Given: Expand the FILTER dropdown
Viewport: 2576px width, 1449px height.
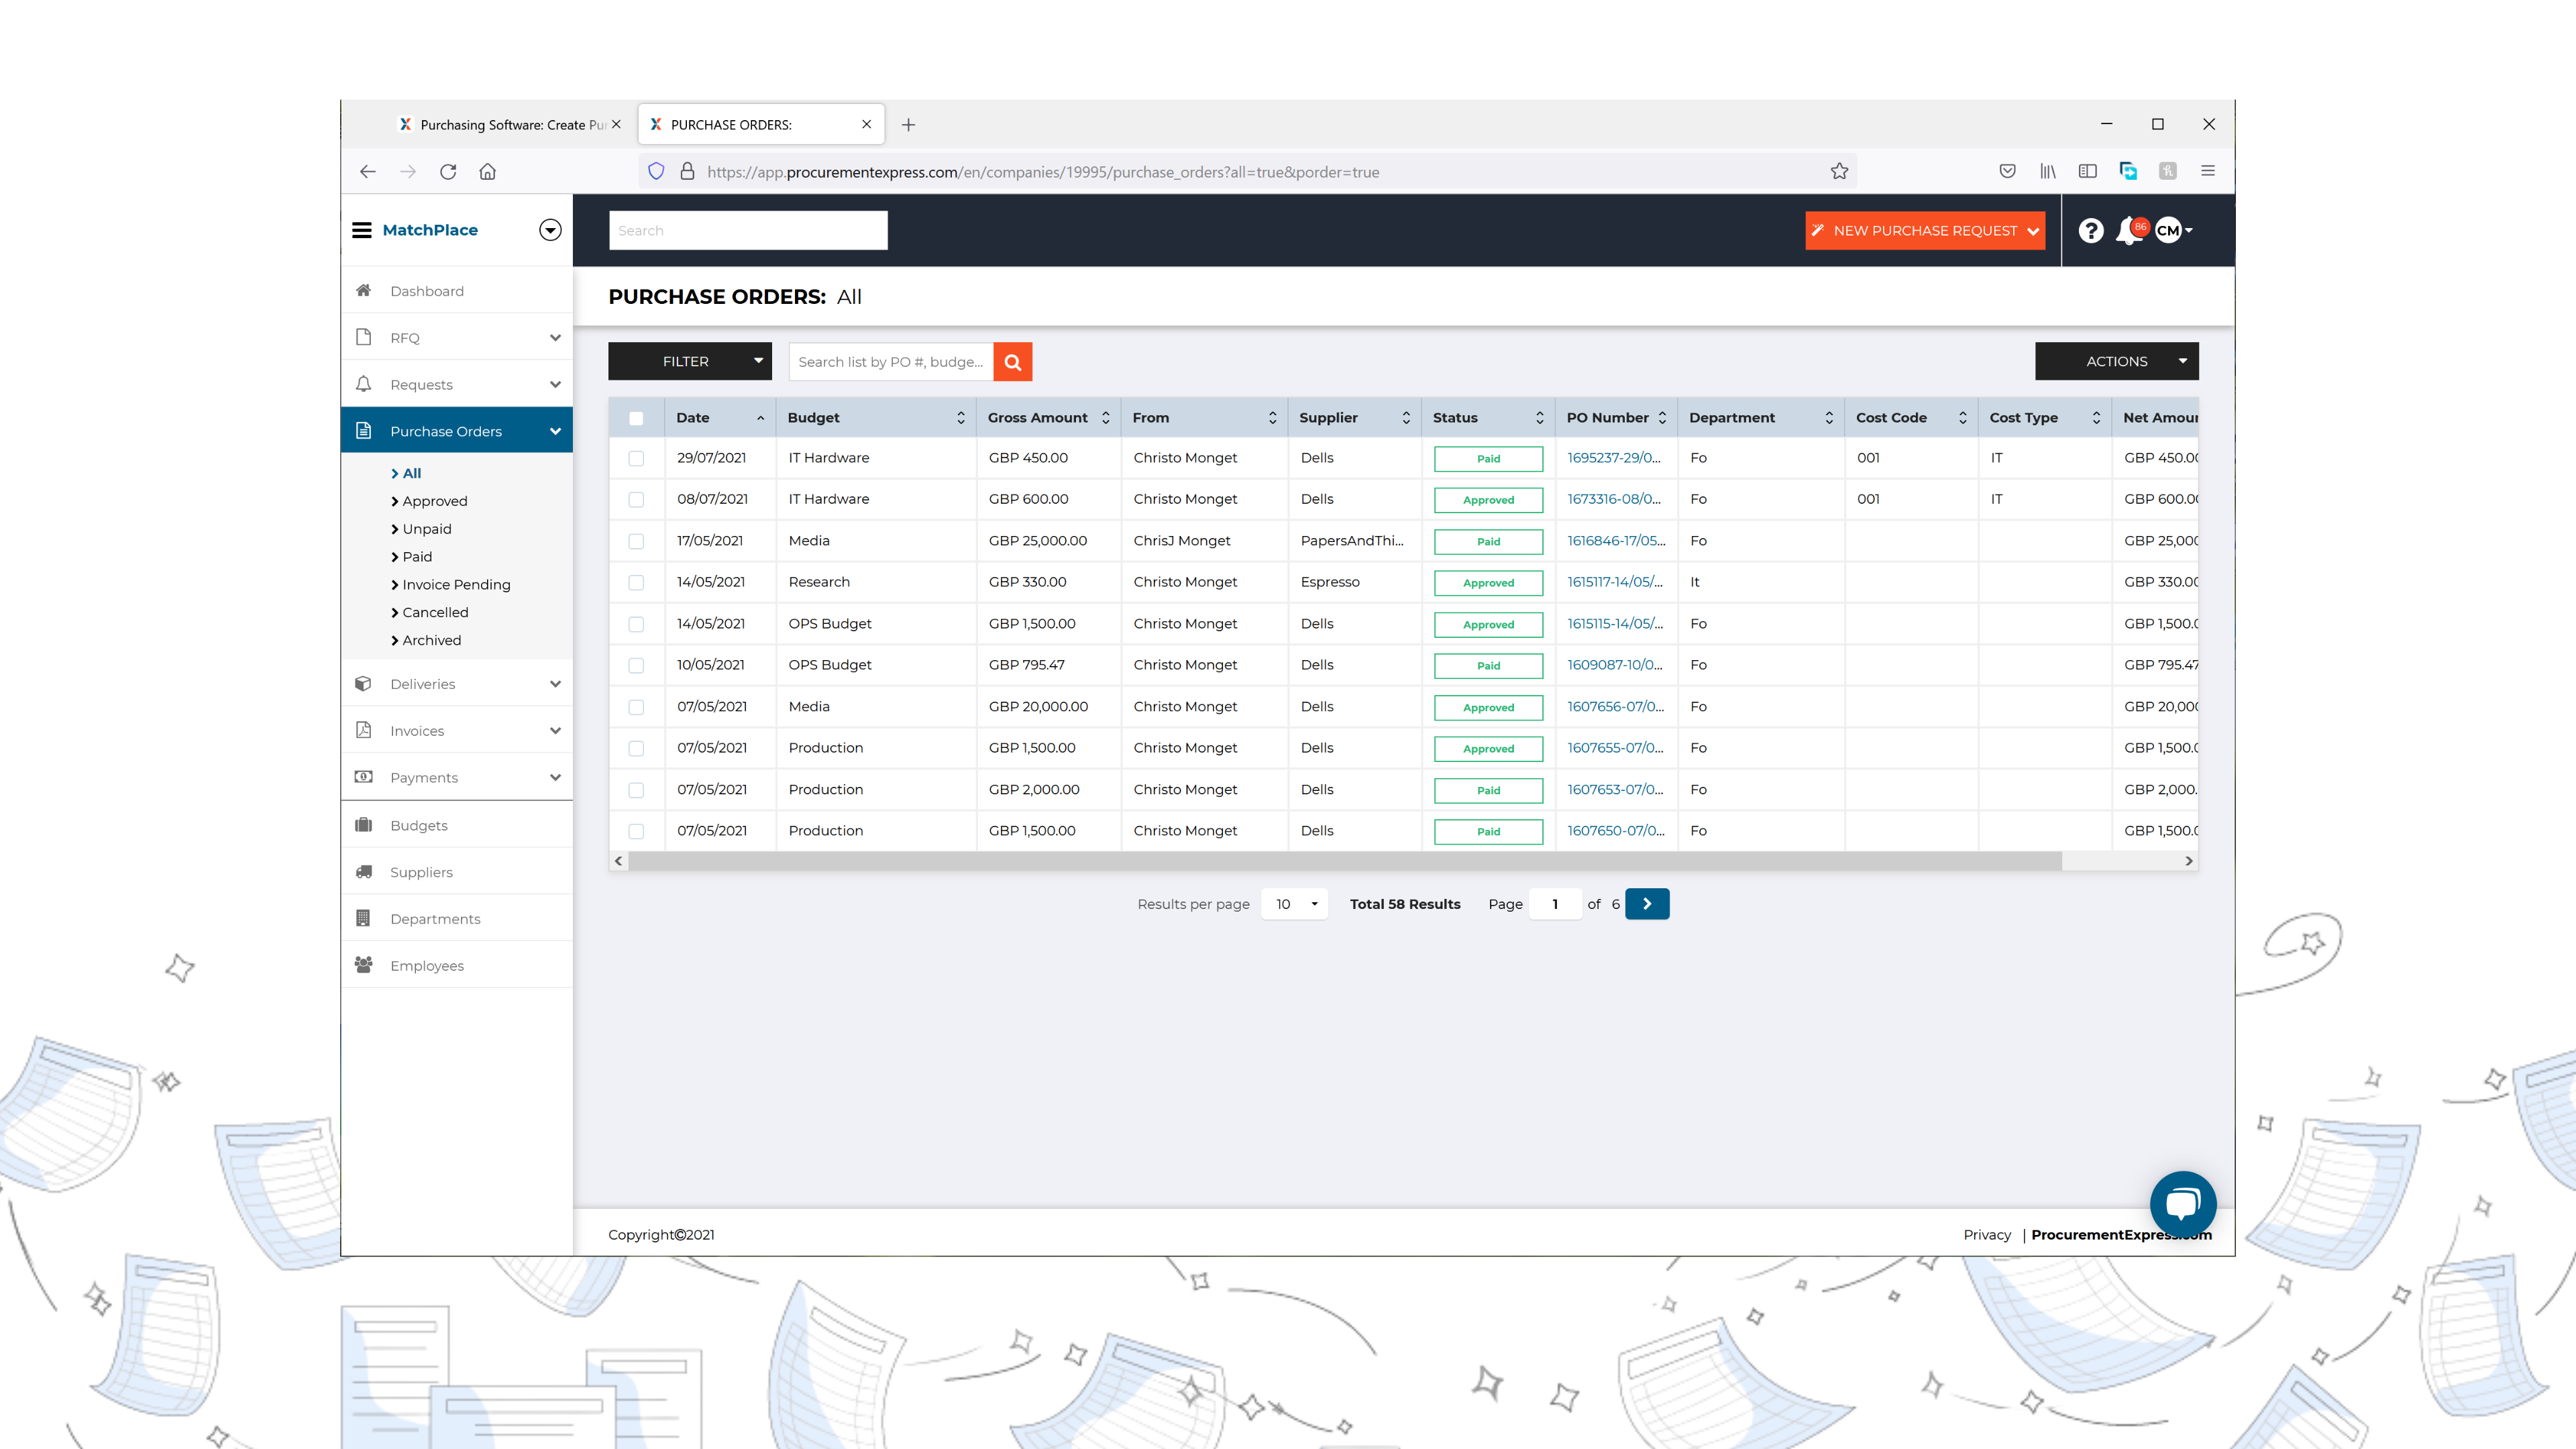Looking at the screenshot, I should [x=689, y=361].
